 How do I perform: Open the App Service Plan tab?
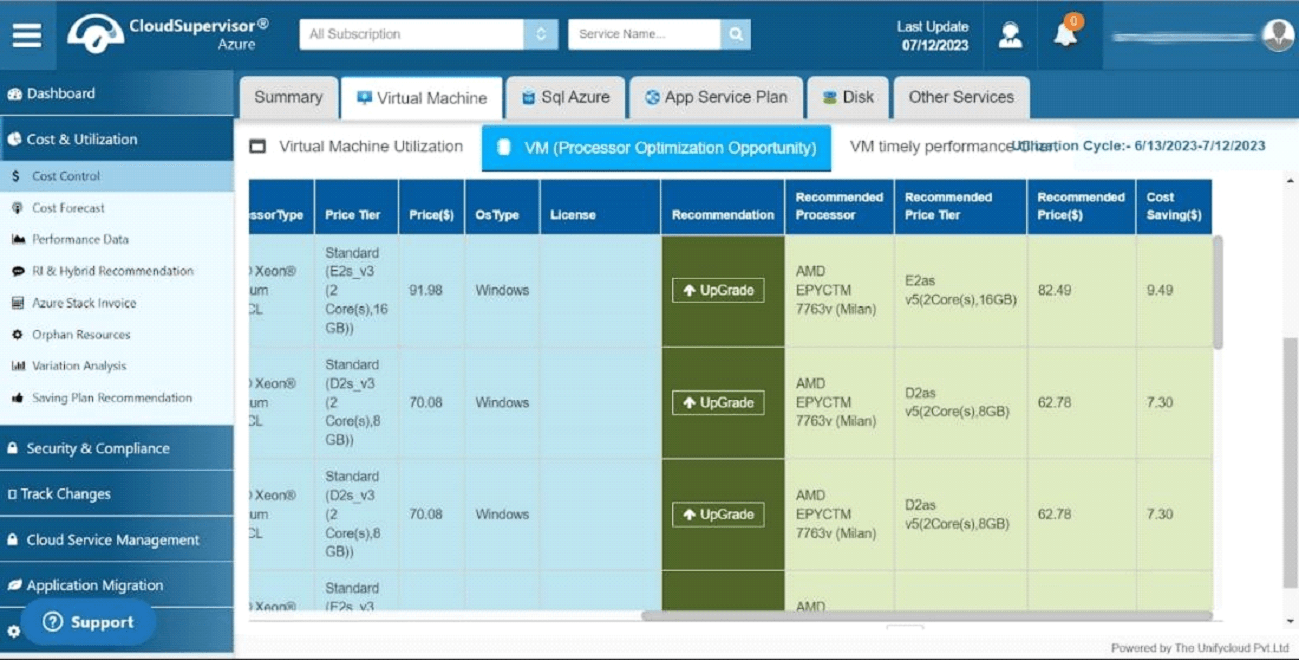click(716, 98)
